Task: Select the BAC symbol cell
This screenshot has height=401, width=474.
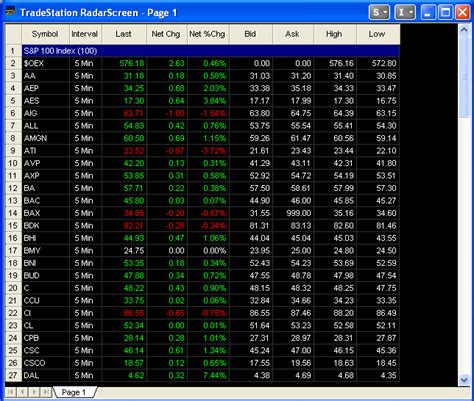Action: coord(45,201)
